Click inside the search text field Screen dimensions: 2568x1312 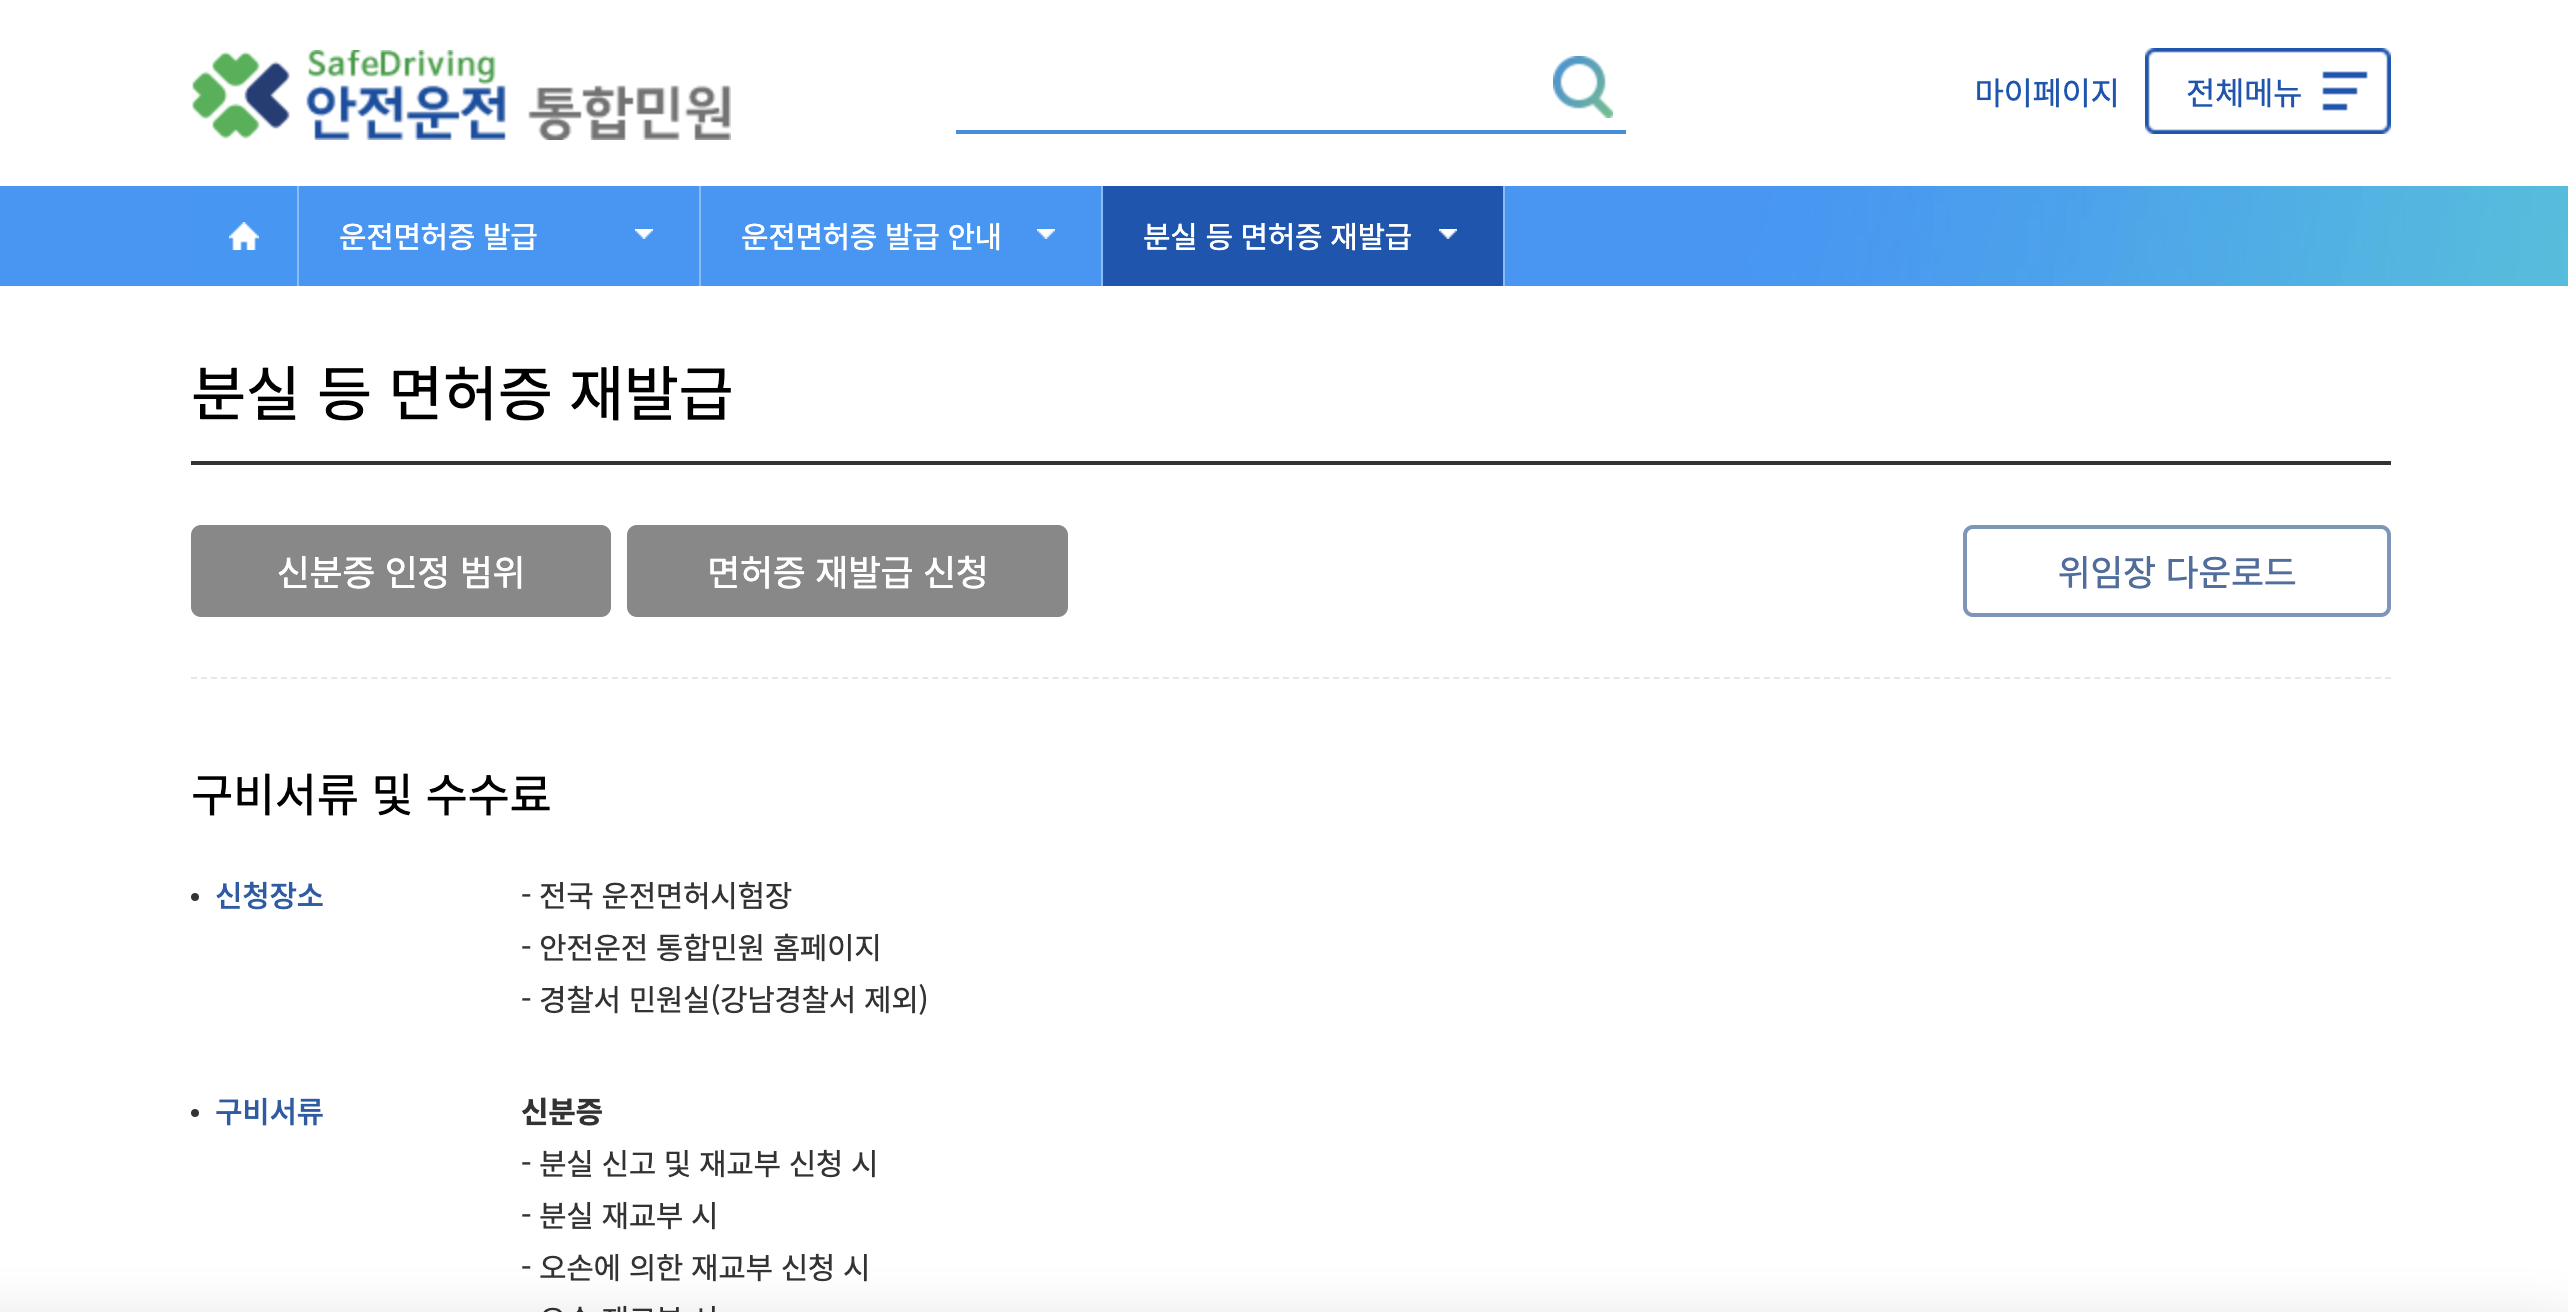(x=1250, y=105)
